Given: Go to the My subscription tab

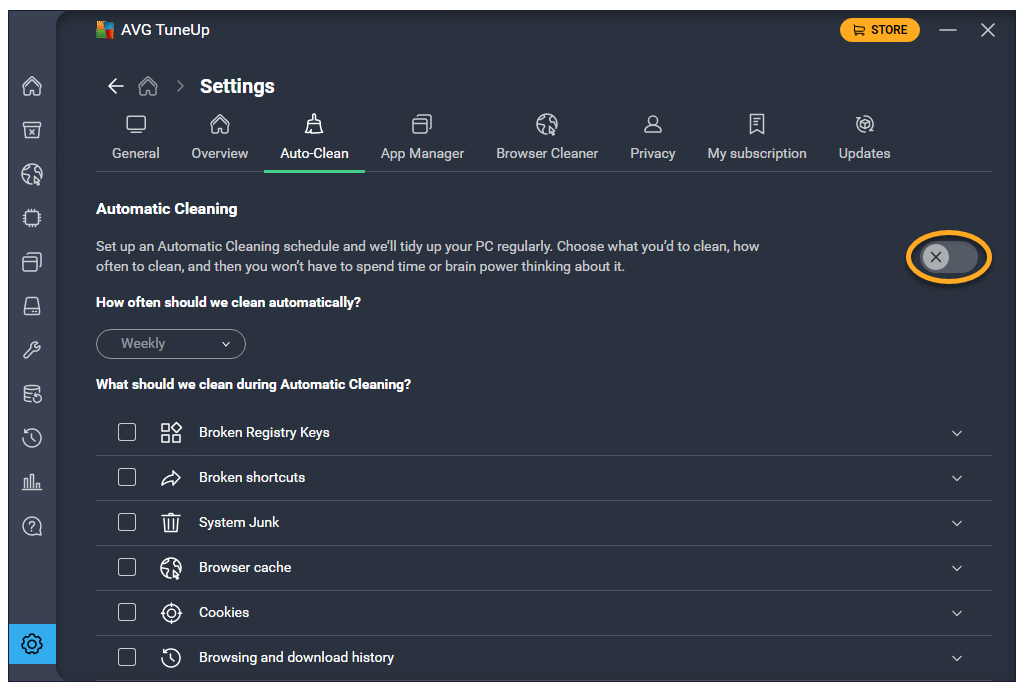Looking at the screenshot, I should [x=757, y=138].
